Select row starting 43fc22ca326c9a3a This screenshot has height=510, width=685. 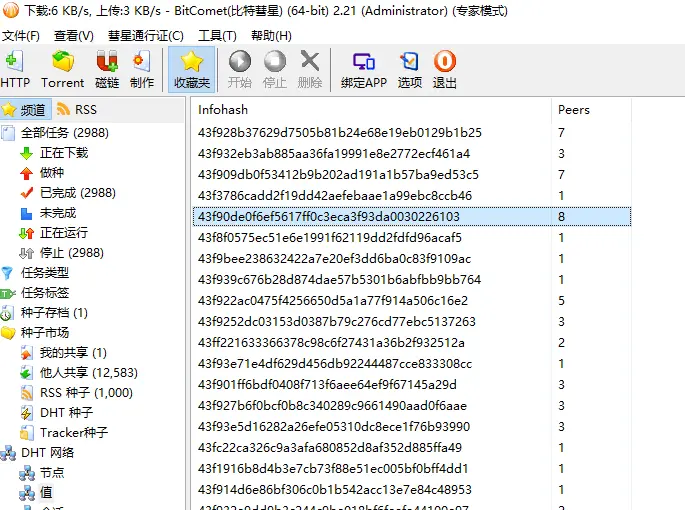pos(412,447)
